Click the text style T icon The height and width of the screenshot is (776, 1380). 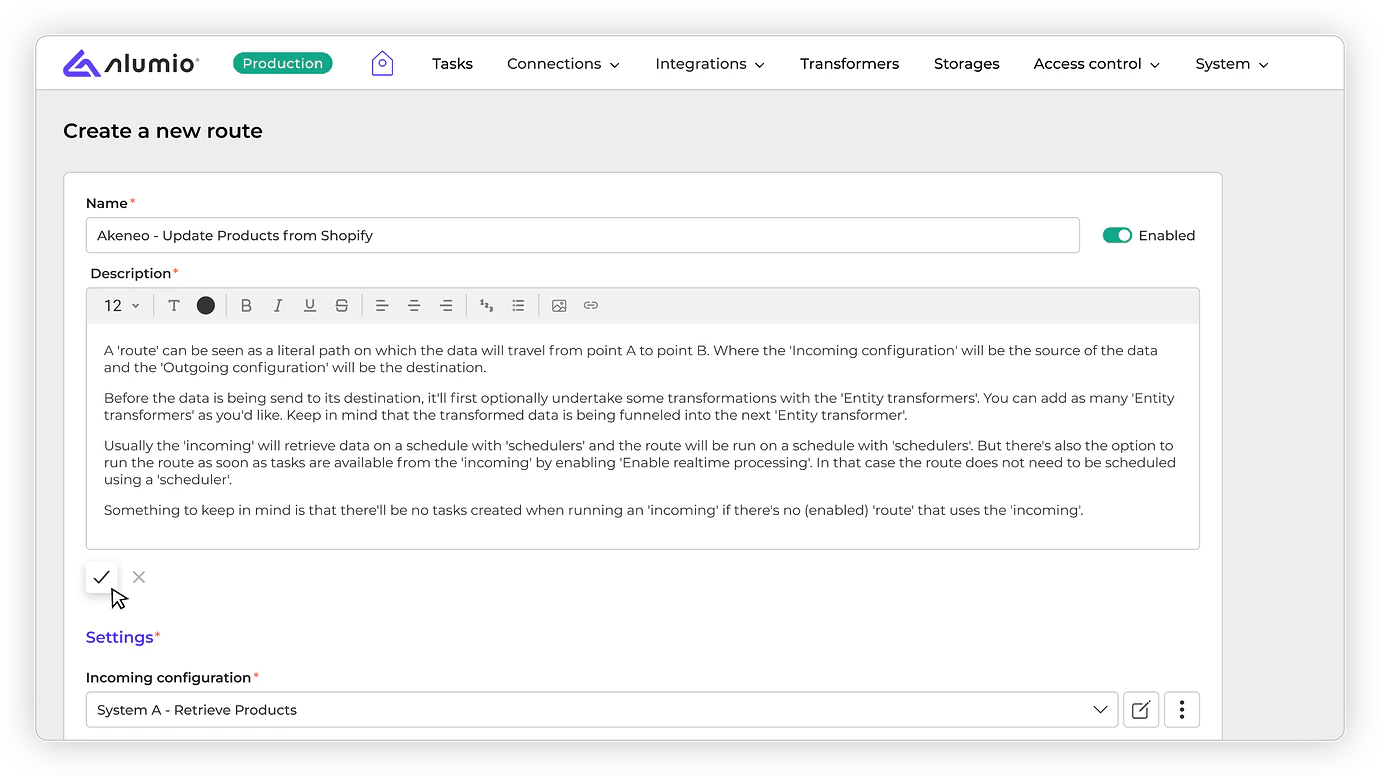point(174,306)
